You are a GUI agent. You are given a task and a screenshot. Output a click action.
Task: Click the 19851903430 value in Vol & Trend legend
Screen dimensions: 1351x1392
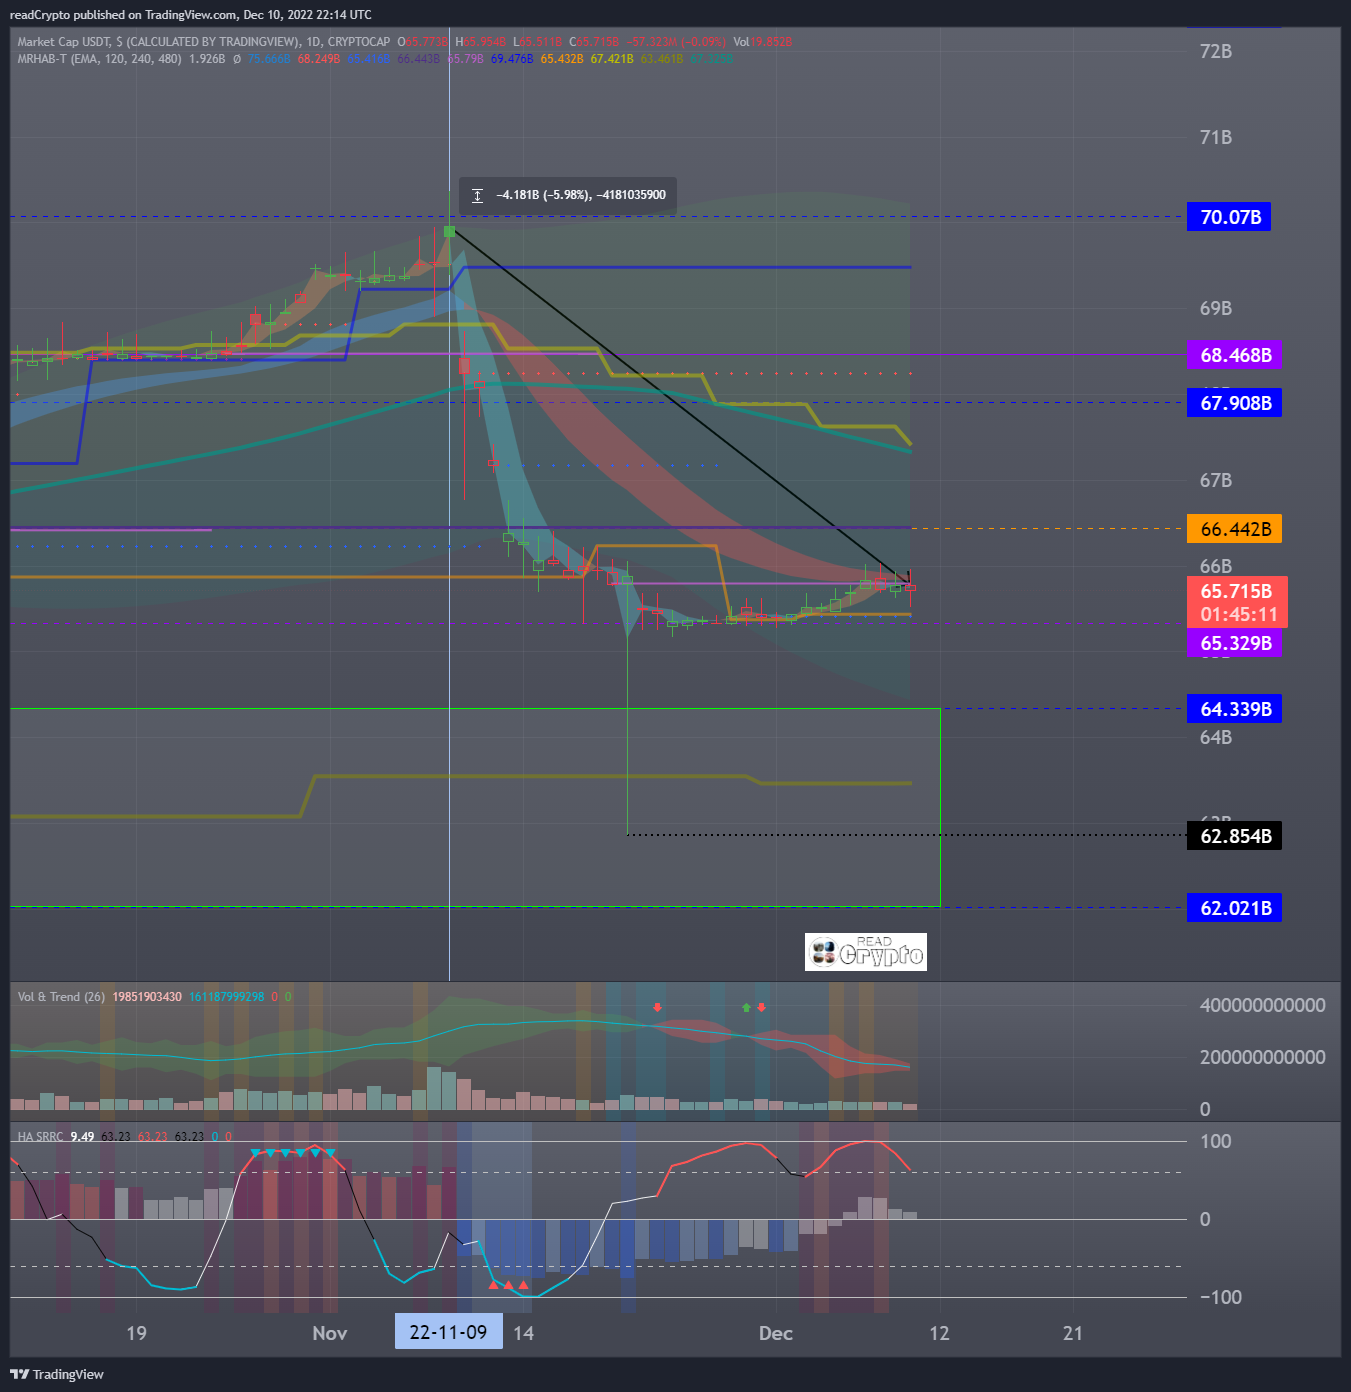coord(147,997)
